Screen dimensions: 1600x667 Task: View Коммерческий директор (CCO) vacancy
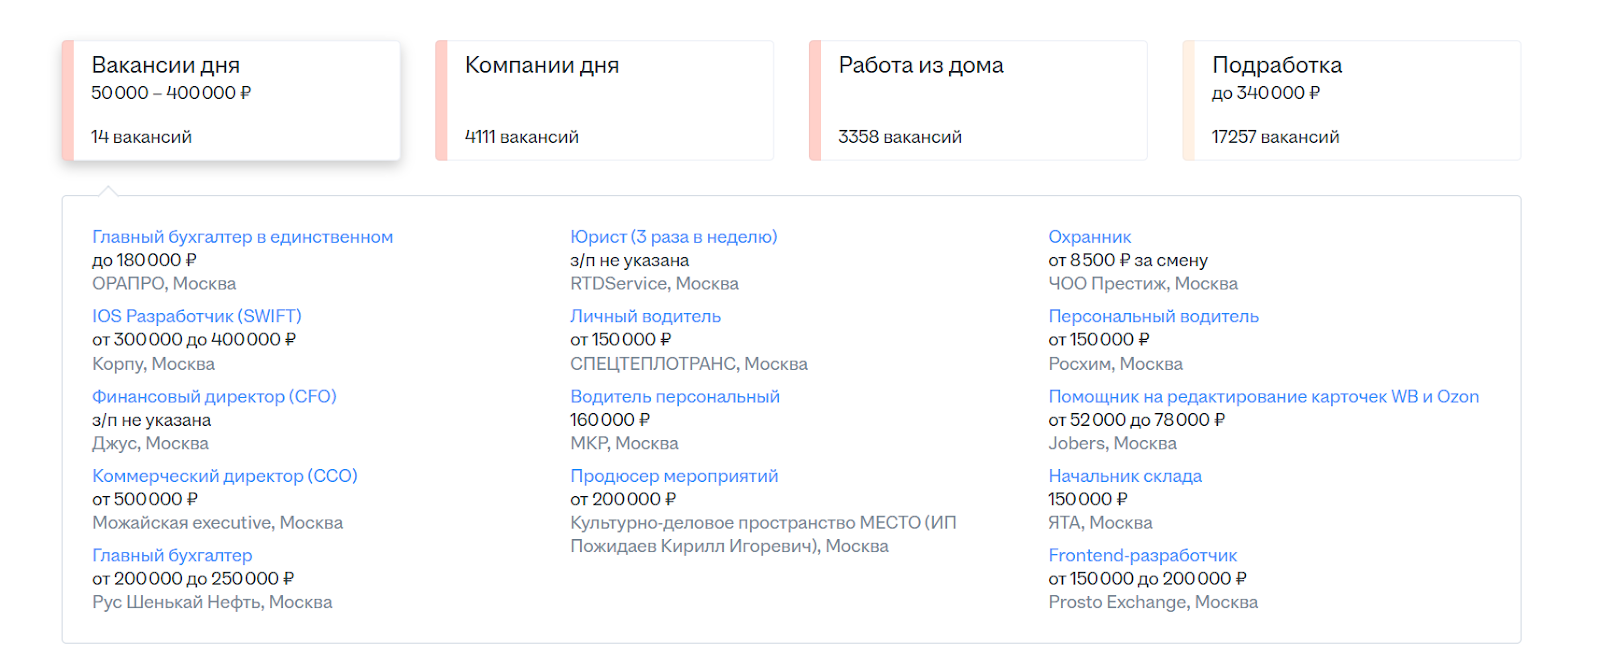click(224, 476)
